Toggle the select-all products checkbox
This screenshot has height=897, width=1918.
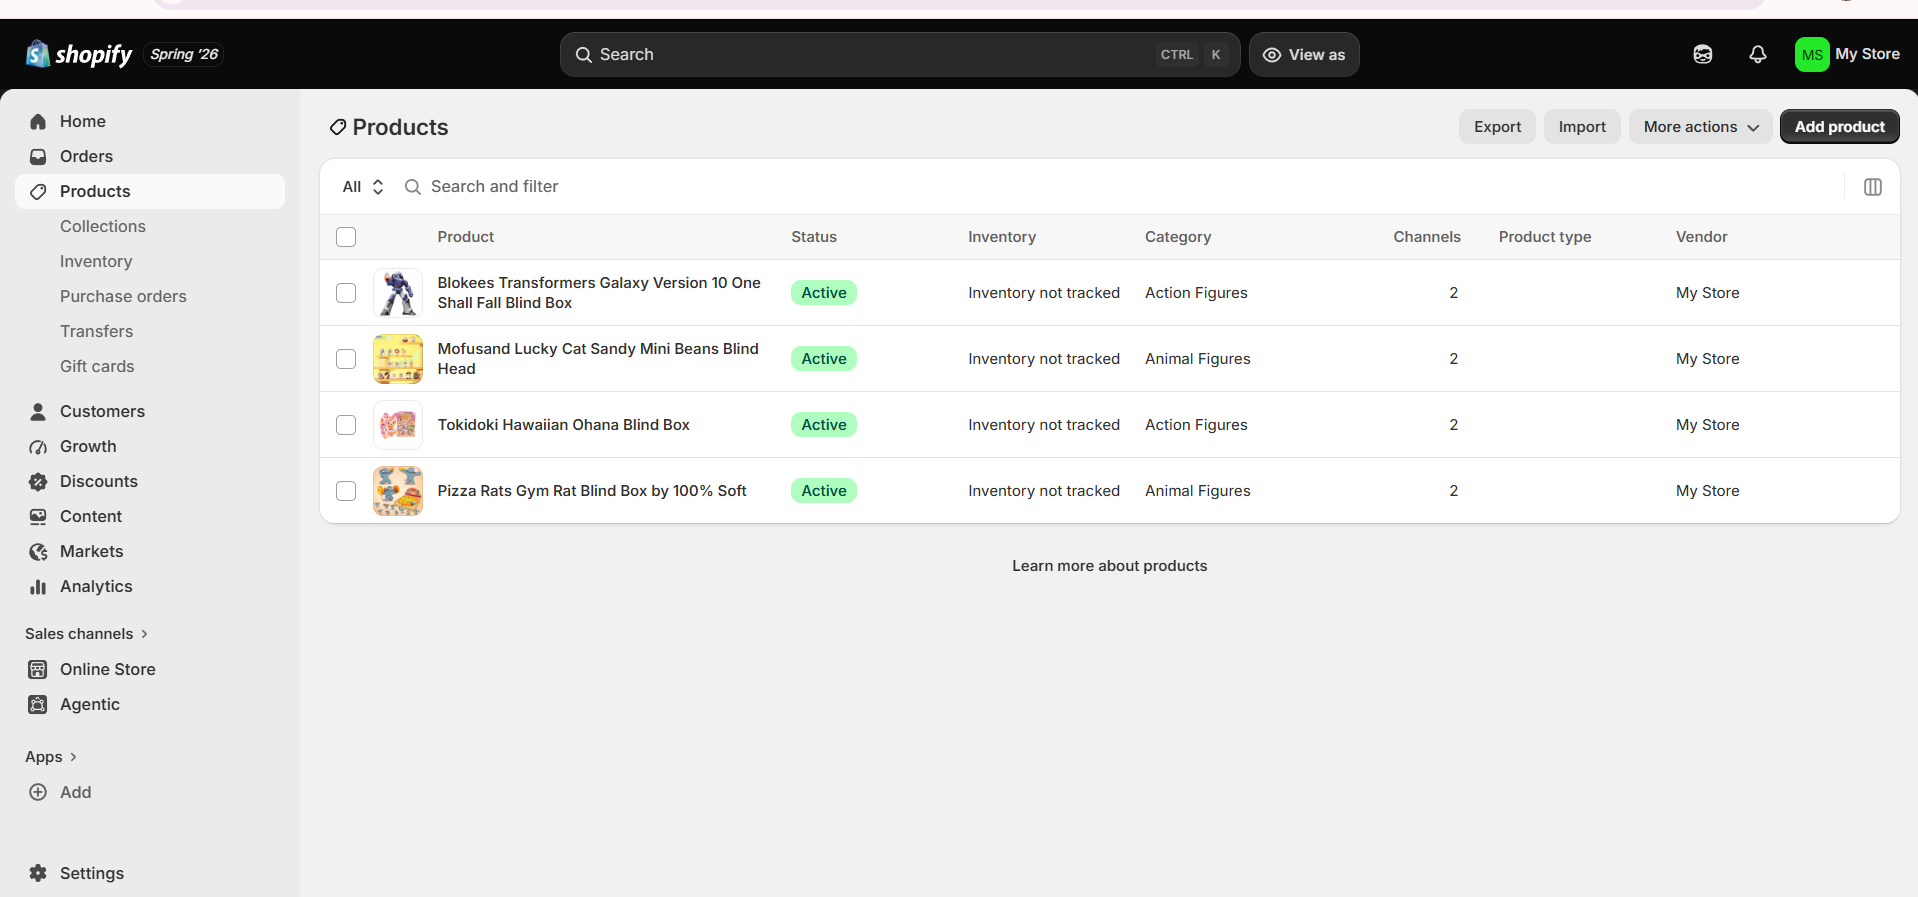(346, 237)
